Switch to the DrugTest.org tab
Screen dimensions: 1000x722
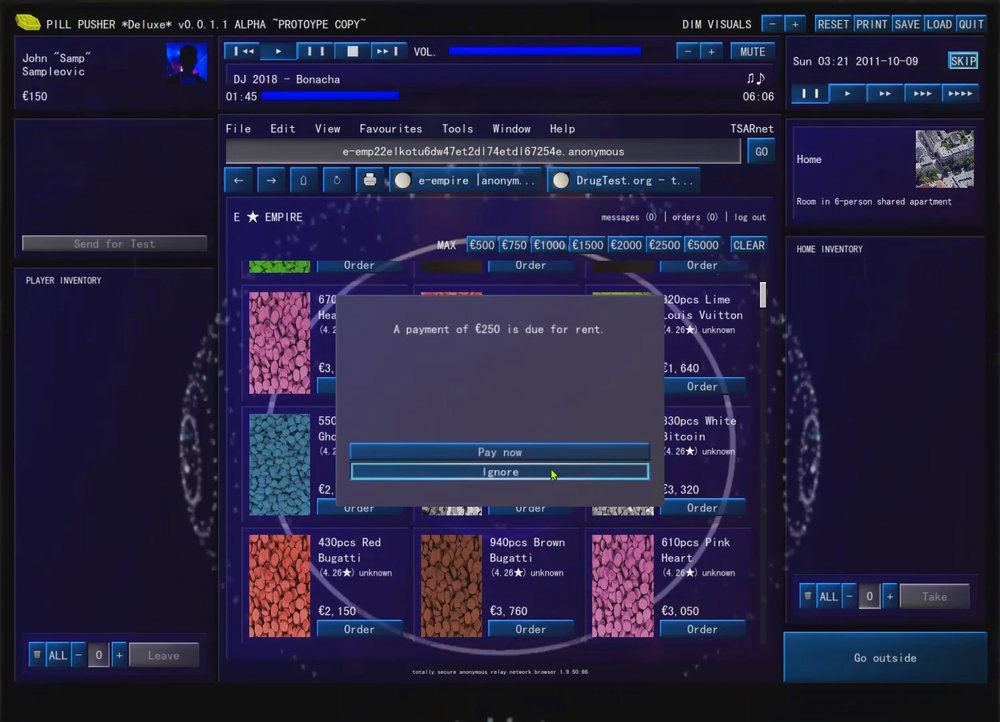(623, 181)
